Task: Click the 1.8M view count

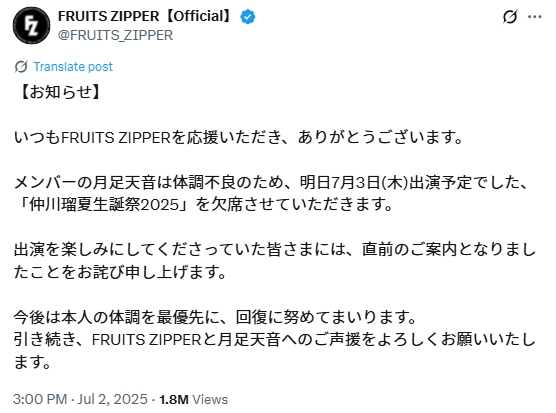Action: 174,400
